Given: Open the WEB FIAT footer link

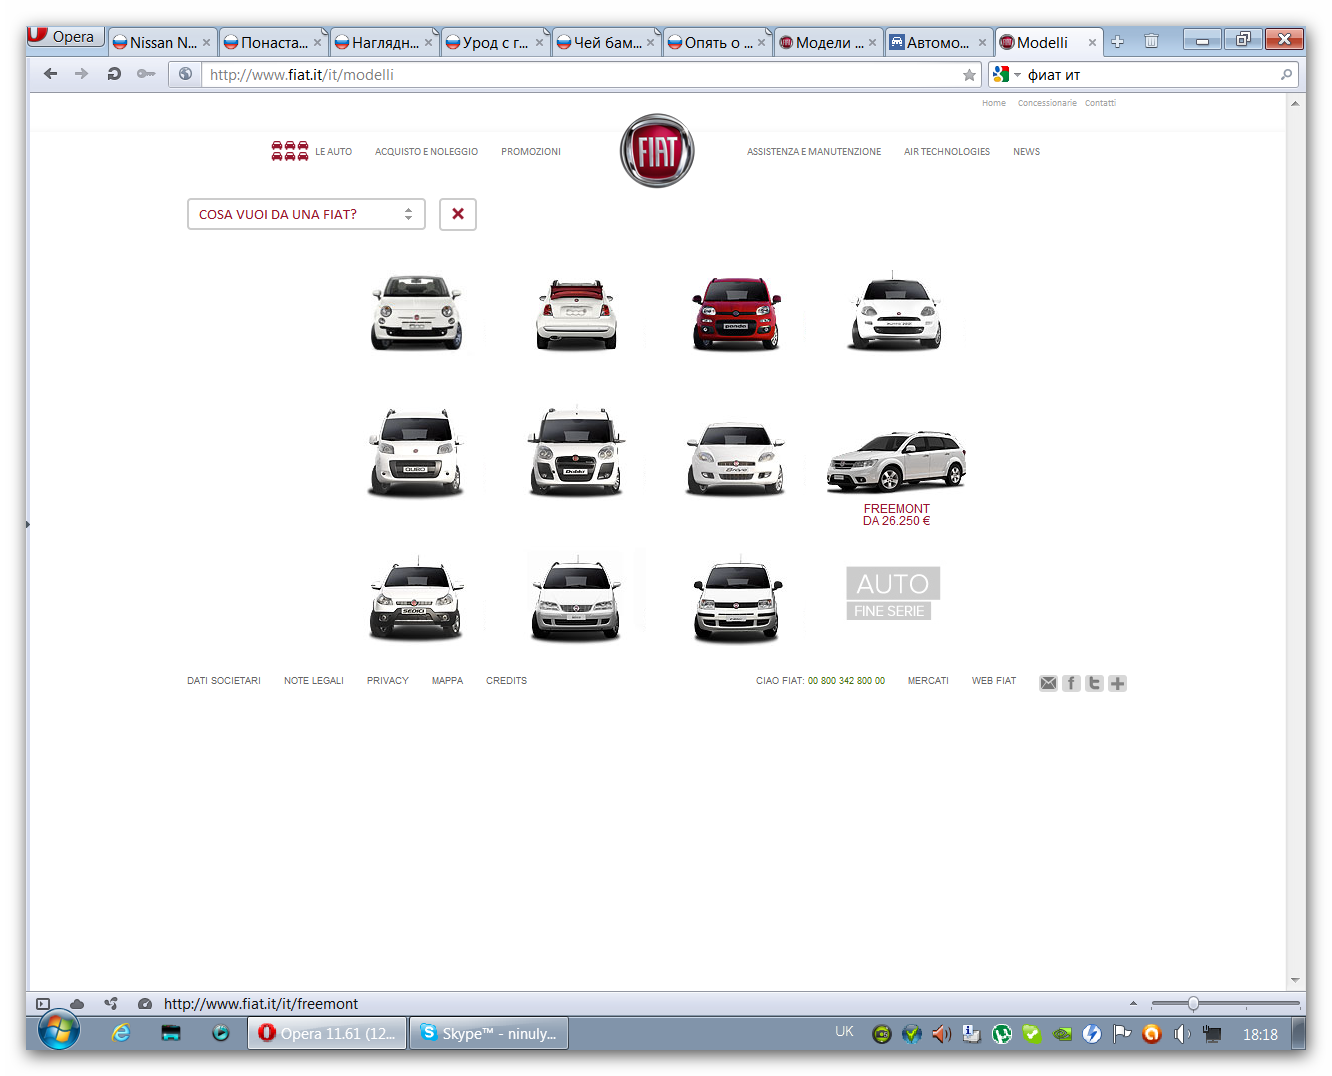Looking at the screenshot, I should 994,681.
